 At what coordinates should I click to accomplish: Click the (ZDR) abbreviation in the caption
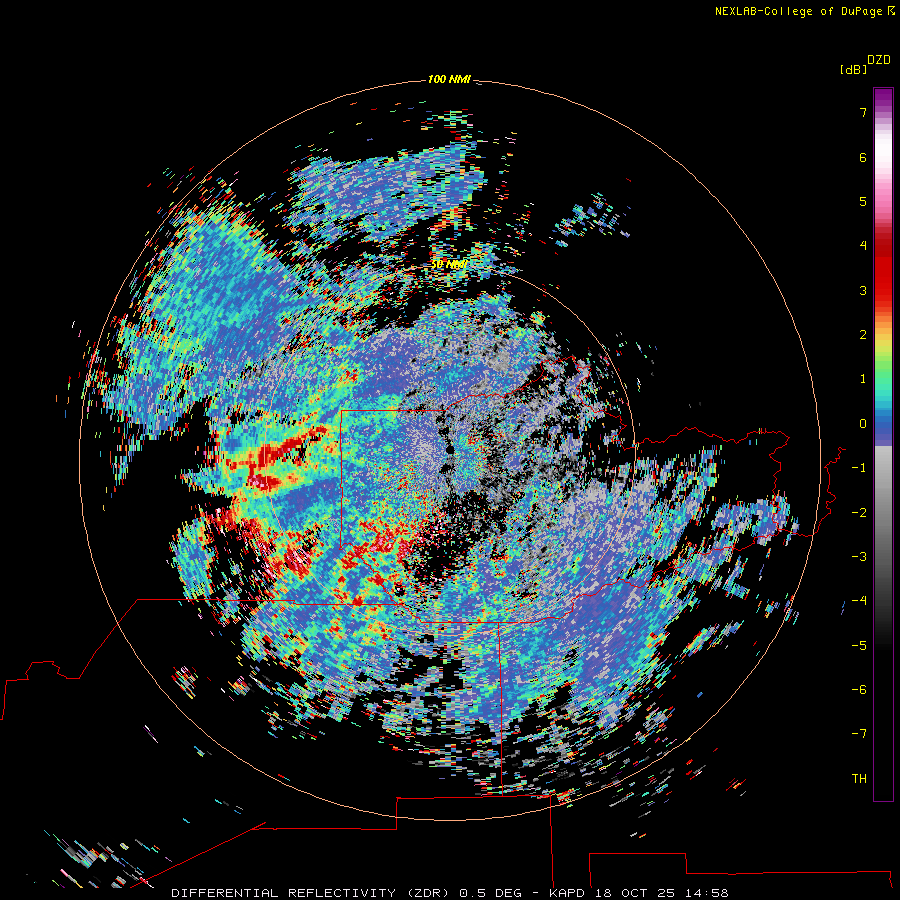tap(429, 893)
